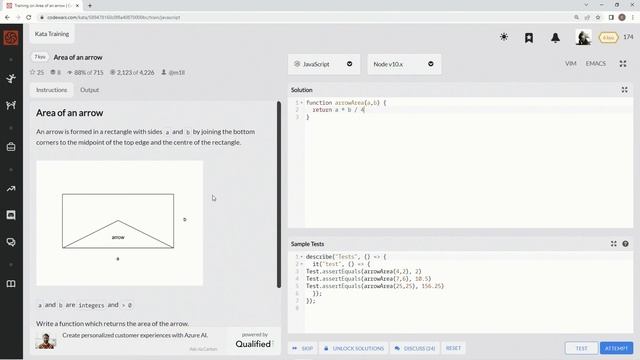
Task: Click the SKIP button
Action: (302, 348)
